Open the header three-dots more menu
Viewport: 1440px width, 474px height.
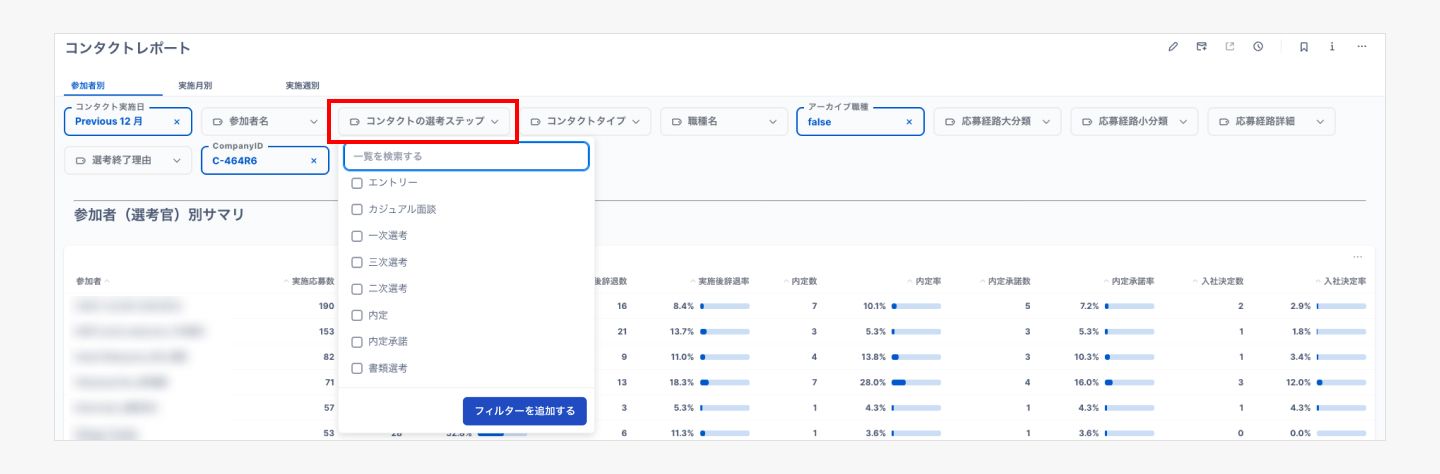click(1361, 47)
